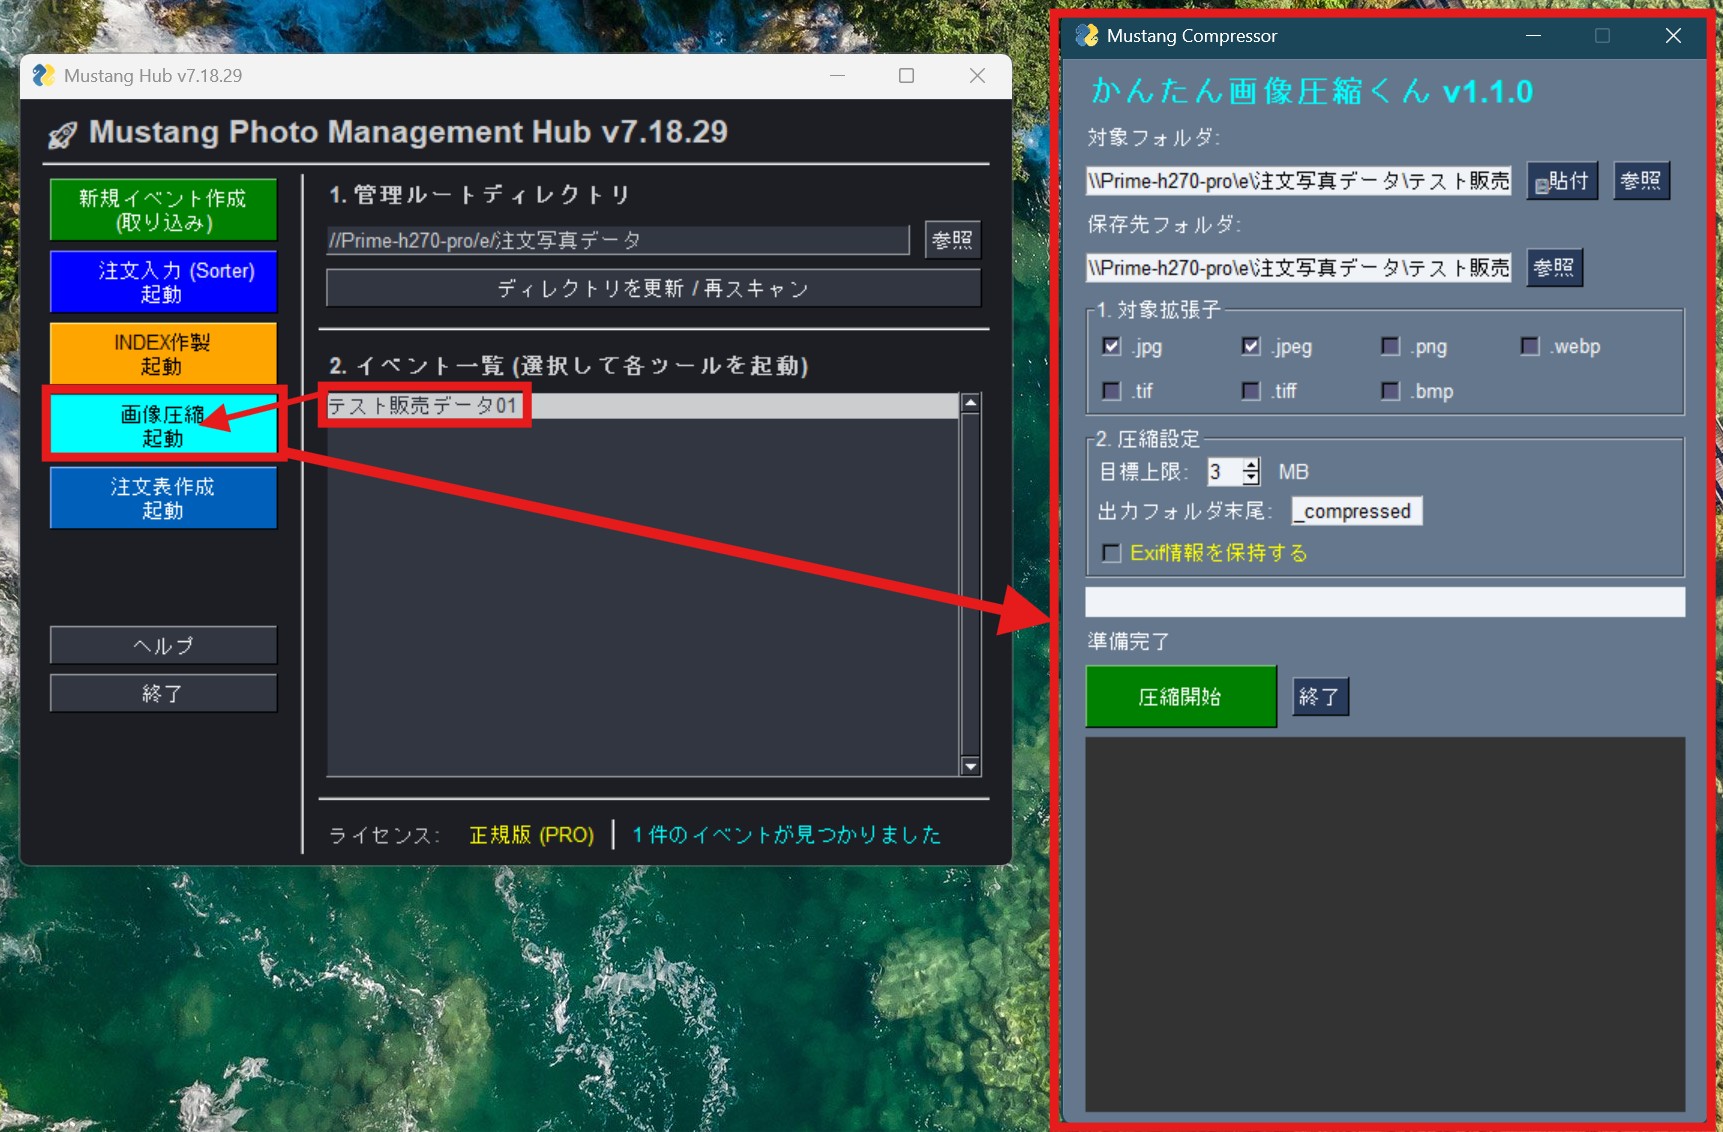The image size is (1723, 1132).
Task: Minimize the Mustang Hub window
Action: point(837,76)
